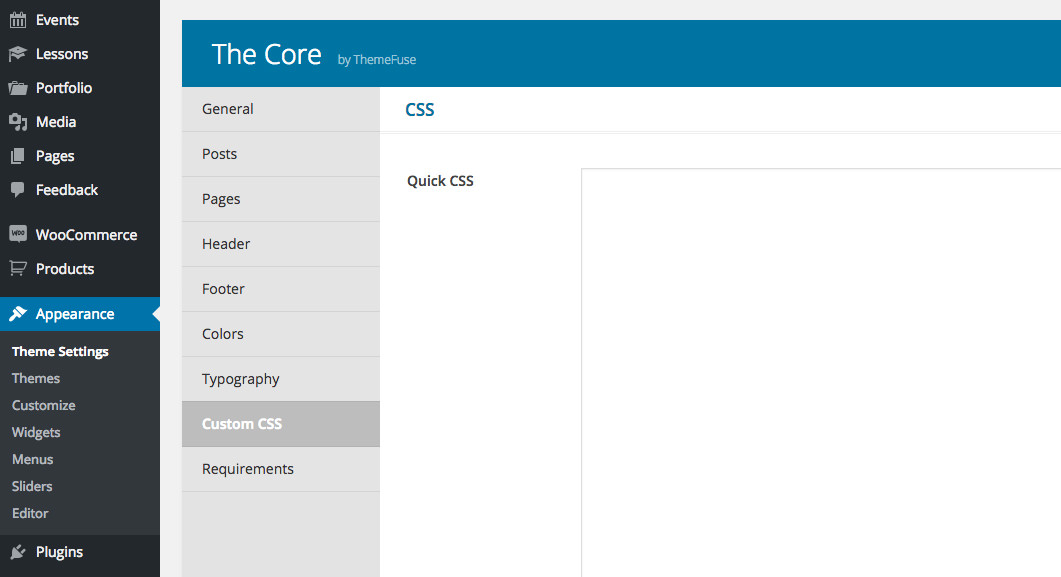Click the Feedback speech bubble icon

(18, 190)
